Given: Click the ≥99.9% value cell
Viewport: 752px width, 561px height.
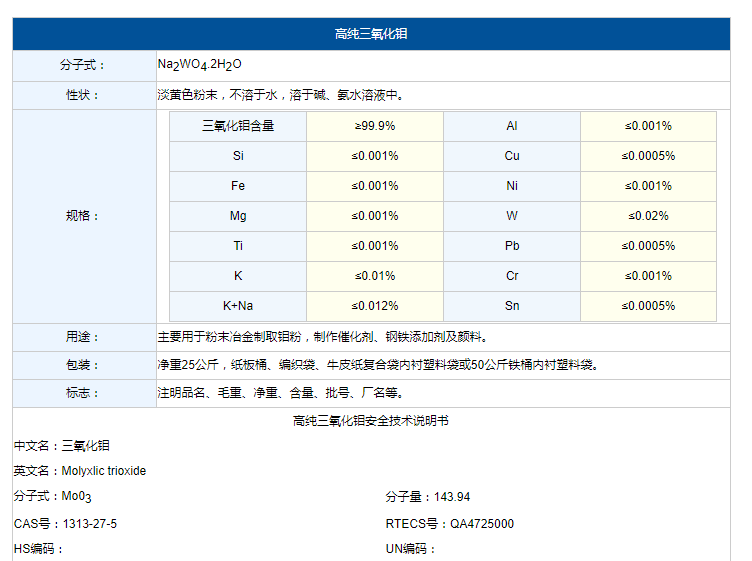Looking at the screenshot, I should tap(375, 126).
